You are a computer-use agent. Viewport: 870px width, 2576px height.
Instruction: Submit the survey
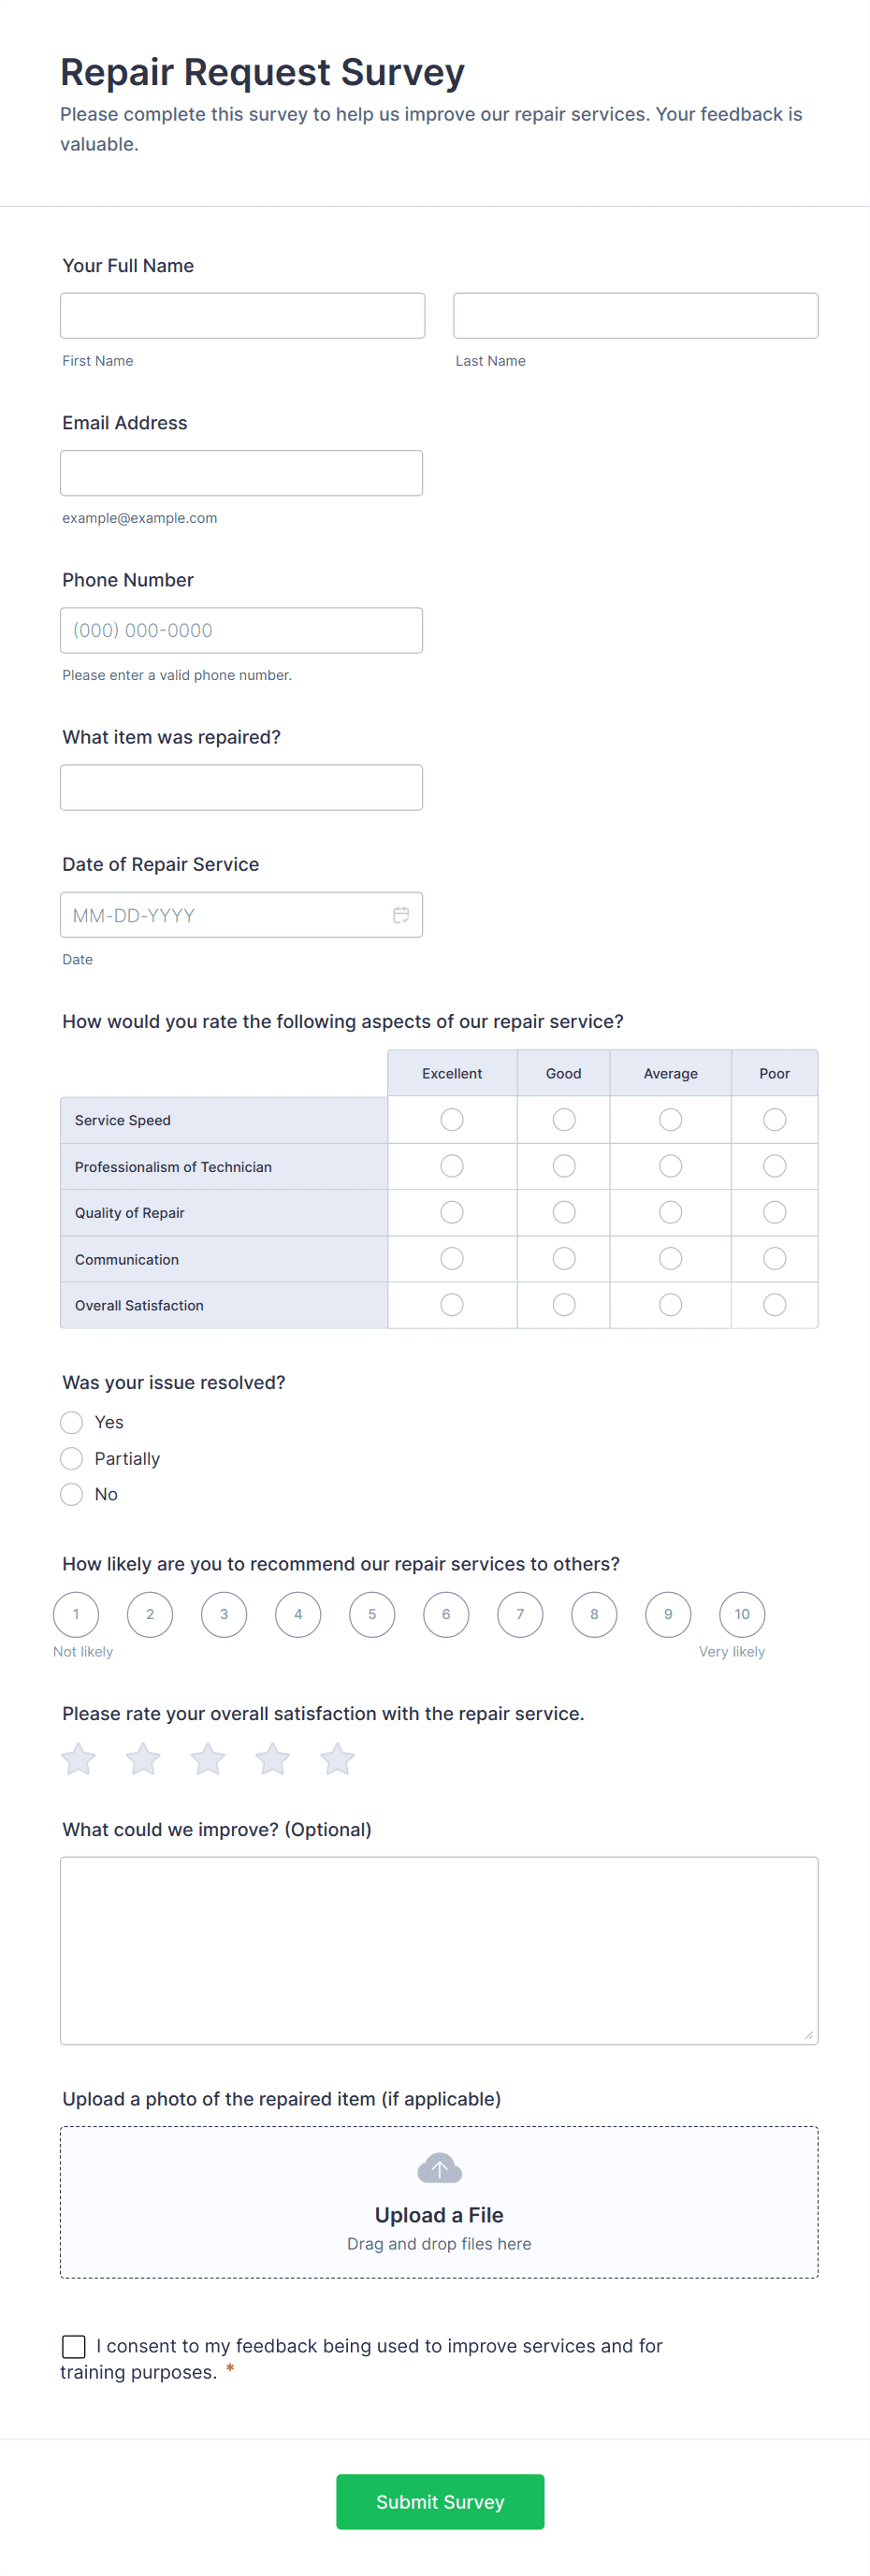pos(440,2501)
